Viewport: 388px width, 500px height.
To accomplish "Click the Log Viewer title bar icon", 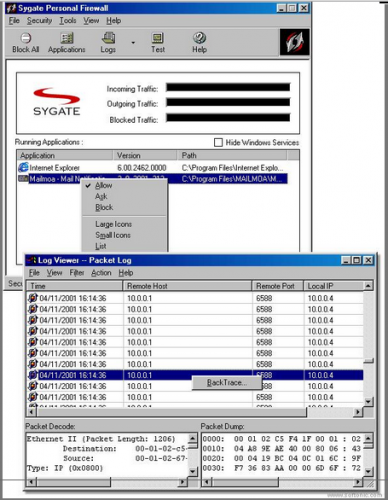I will (x=31, y=260).
